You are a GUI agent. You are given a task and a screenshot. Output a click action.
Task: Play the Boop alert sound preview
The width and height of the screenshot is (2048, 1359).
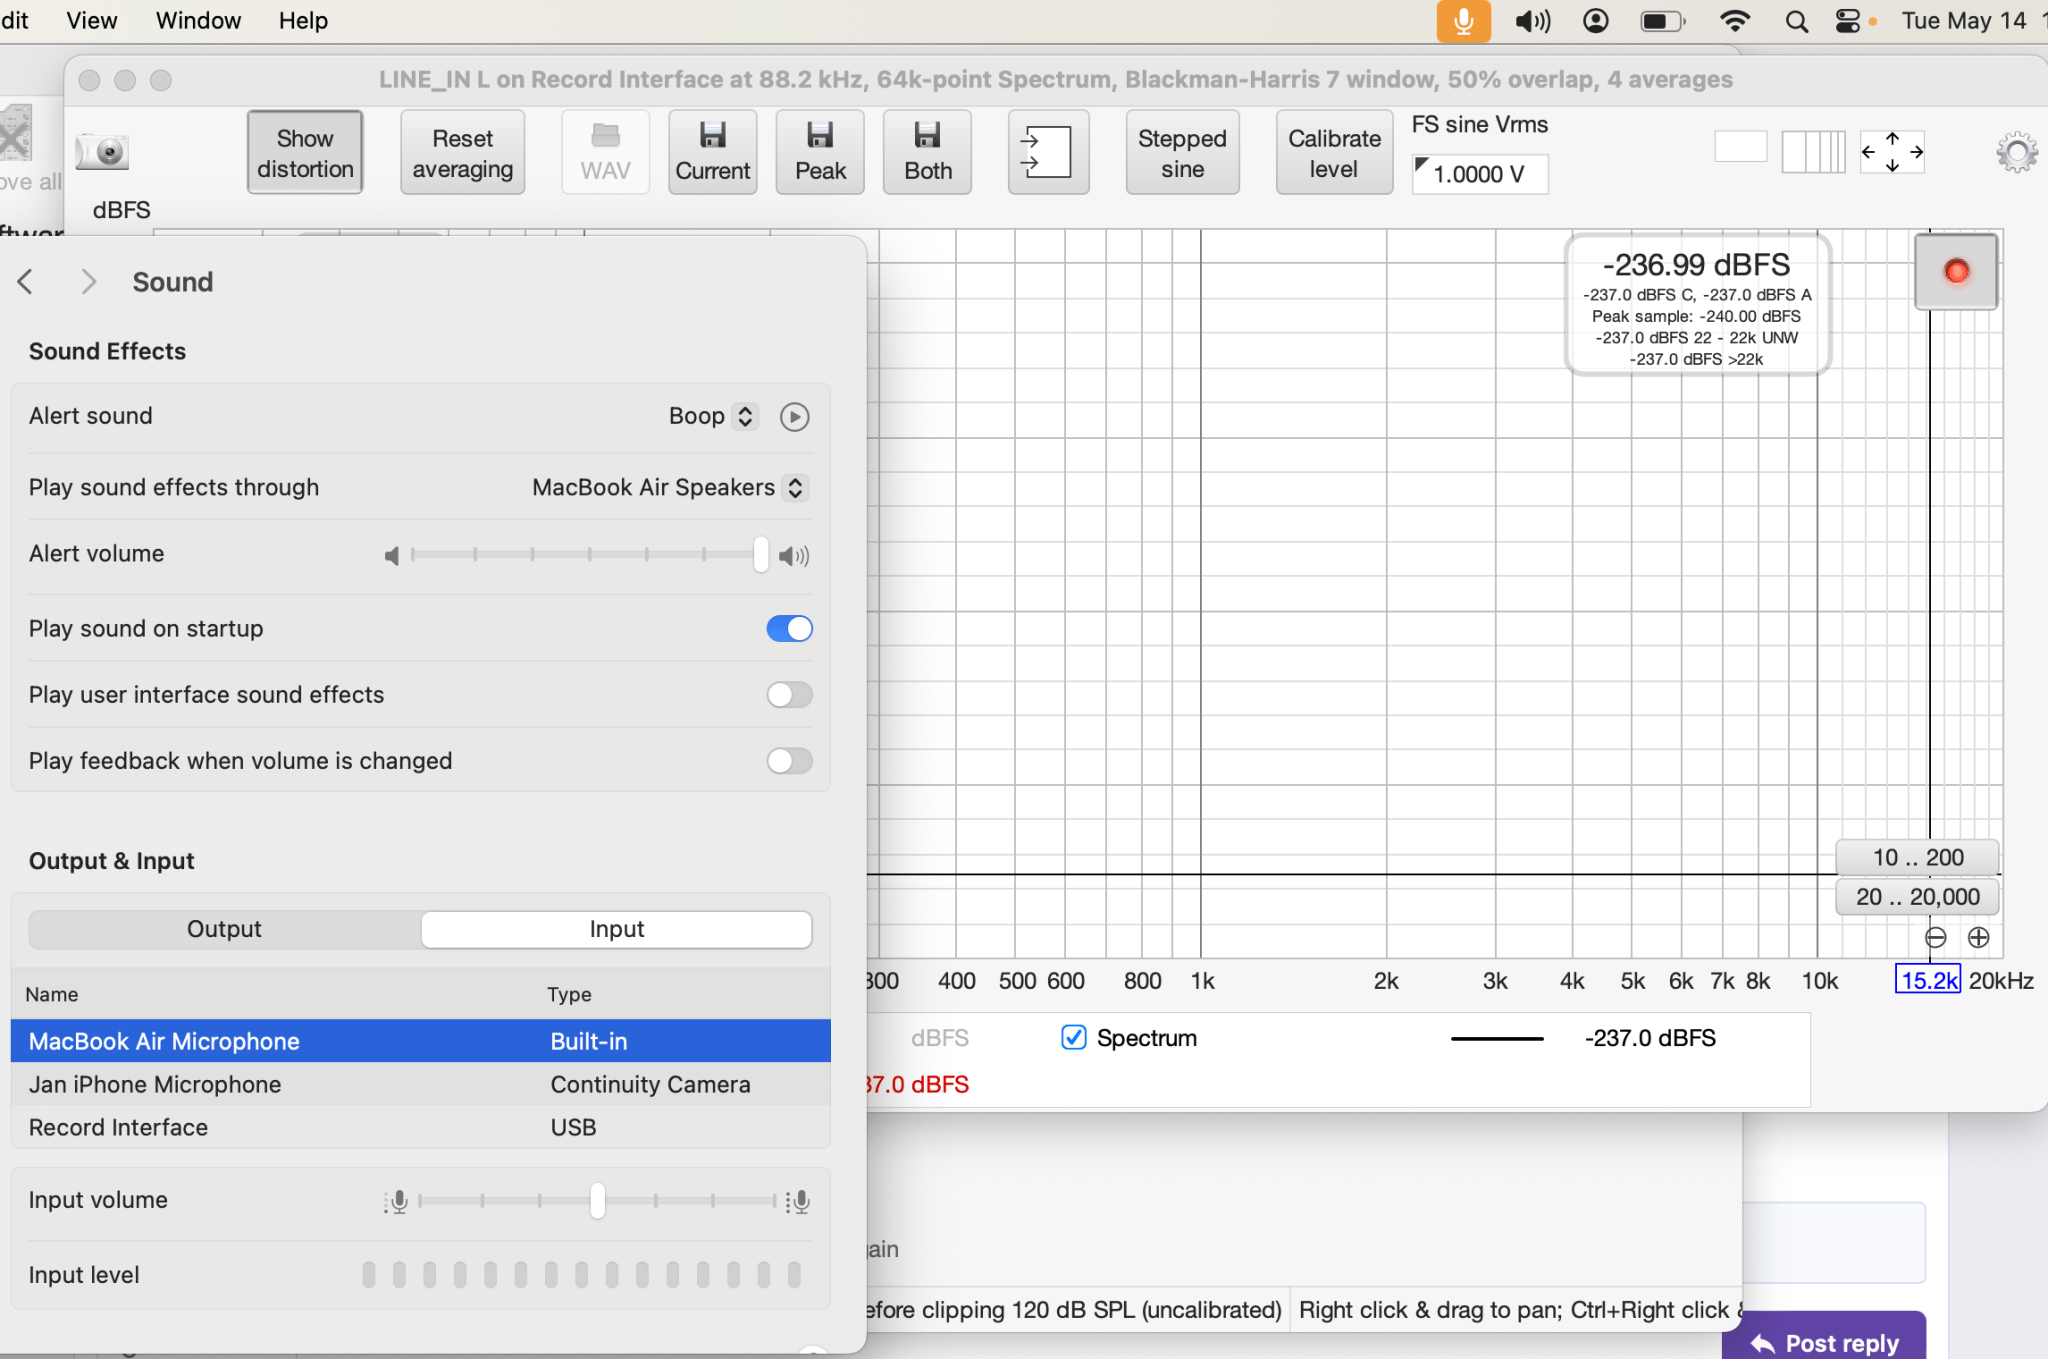[x=794, y=416]
